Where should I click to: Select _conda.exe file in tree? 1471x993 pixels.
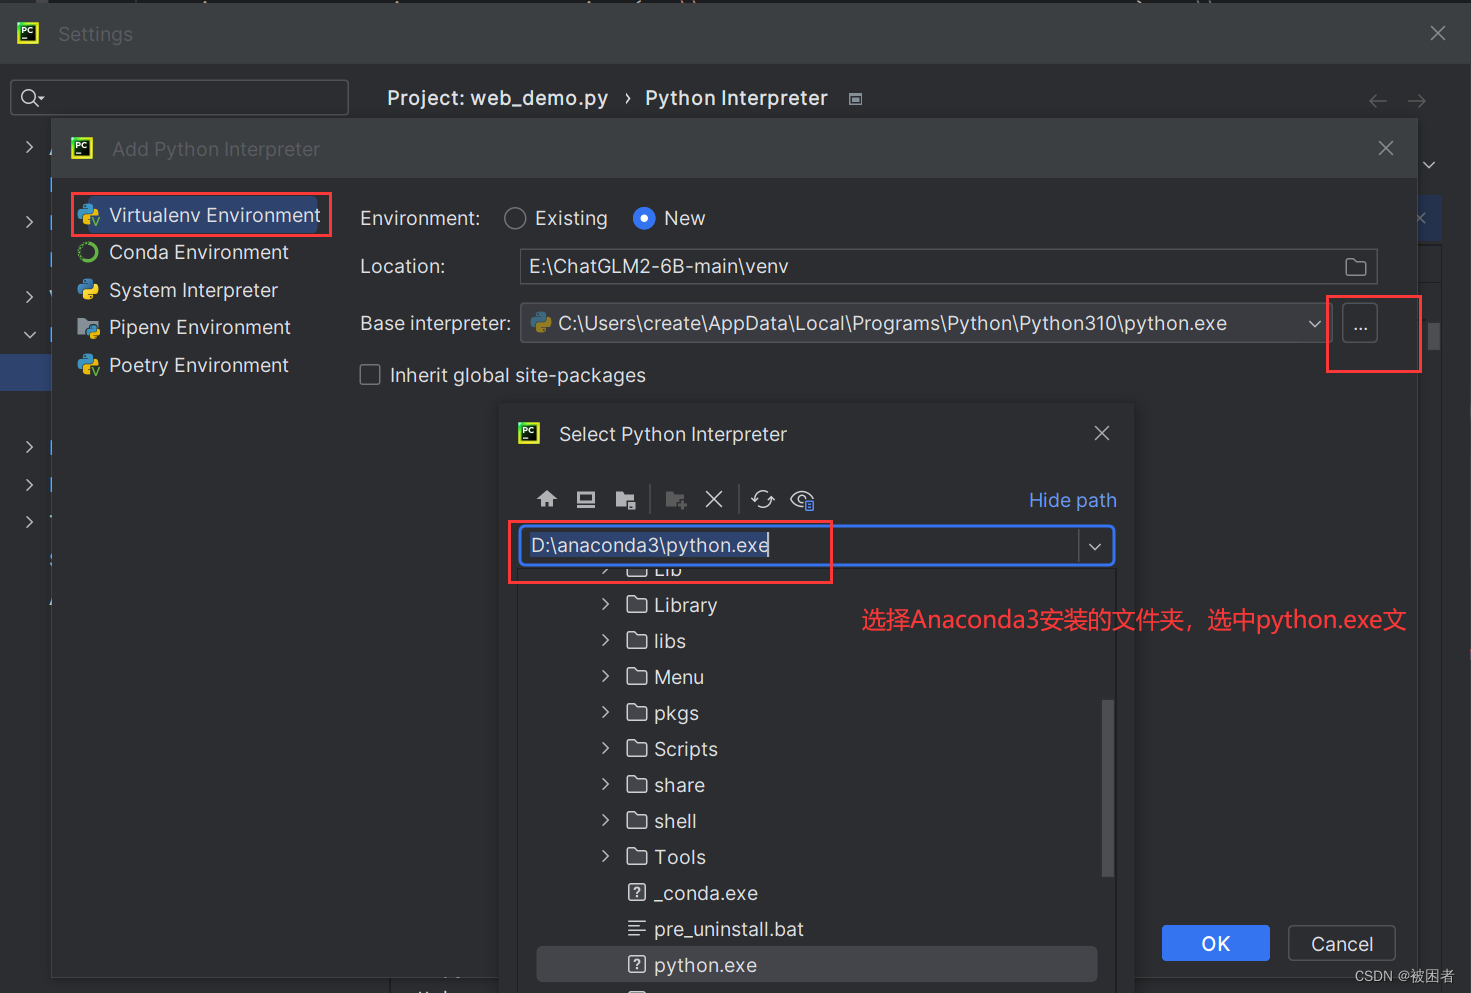816,893
